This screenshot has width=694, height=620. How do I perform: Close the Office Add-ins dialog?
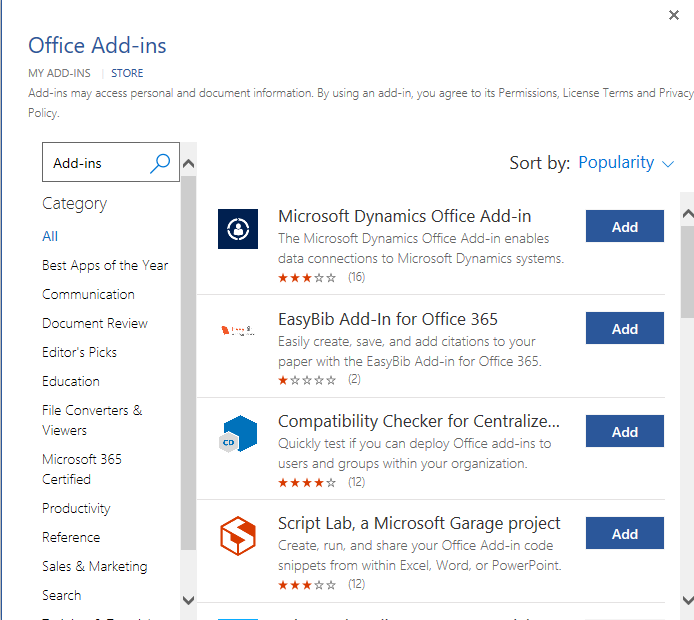click(x=674, y=15)
